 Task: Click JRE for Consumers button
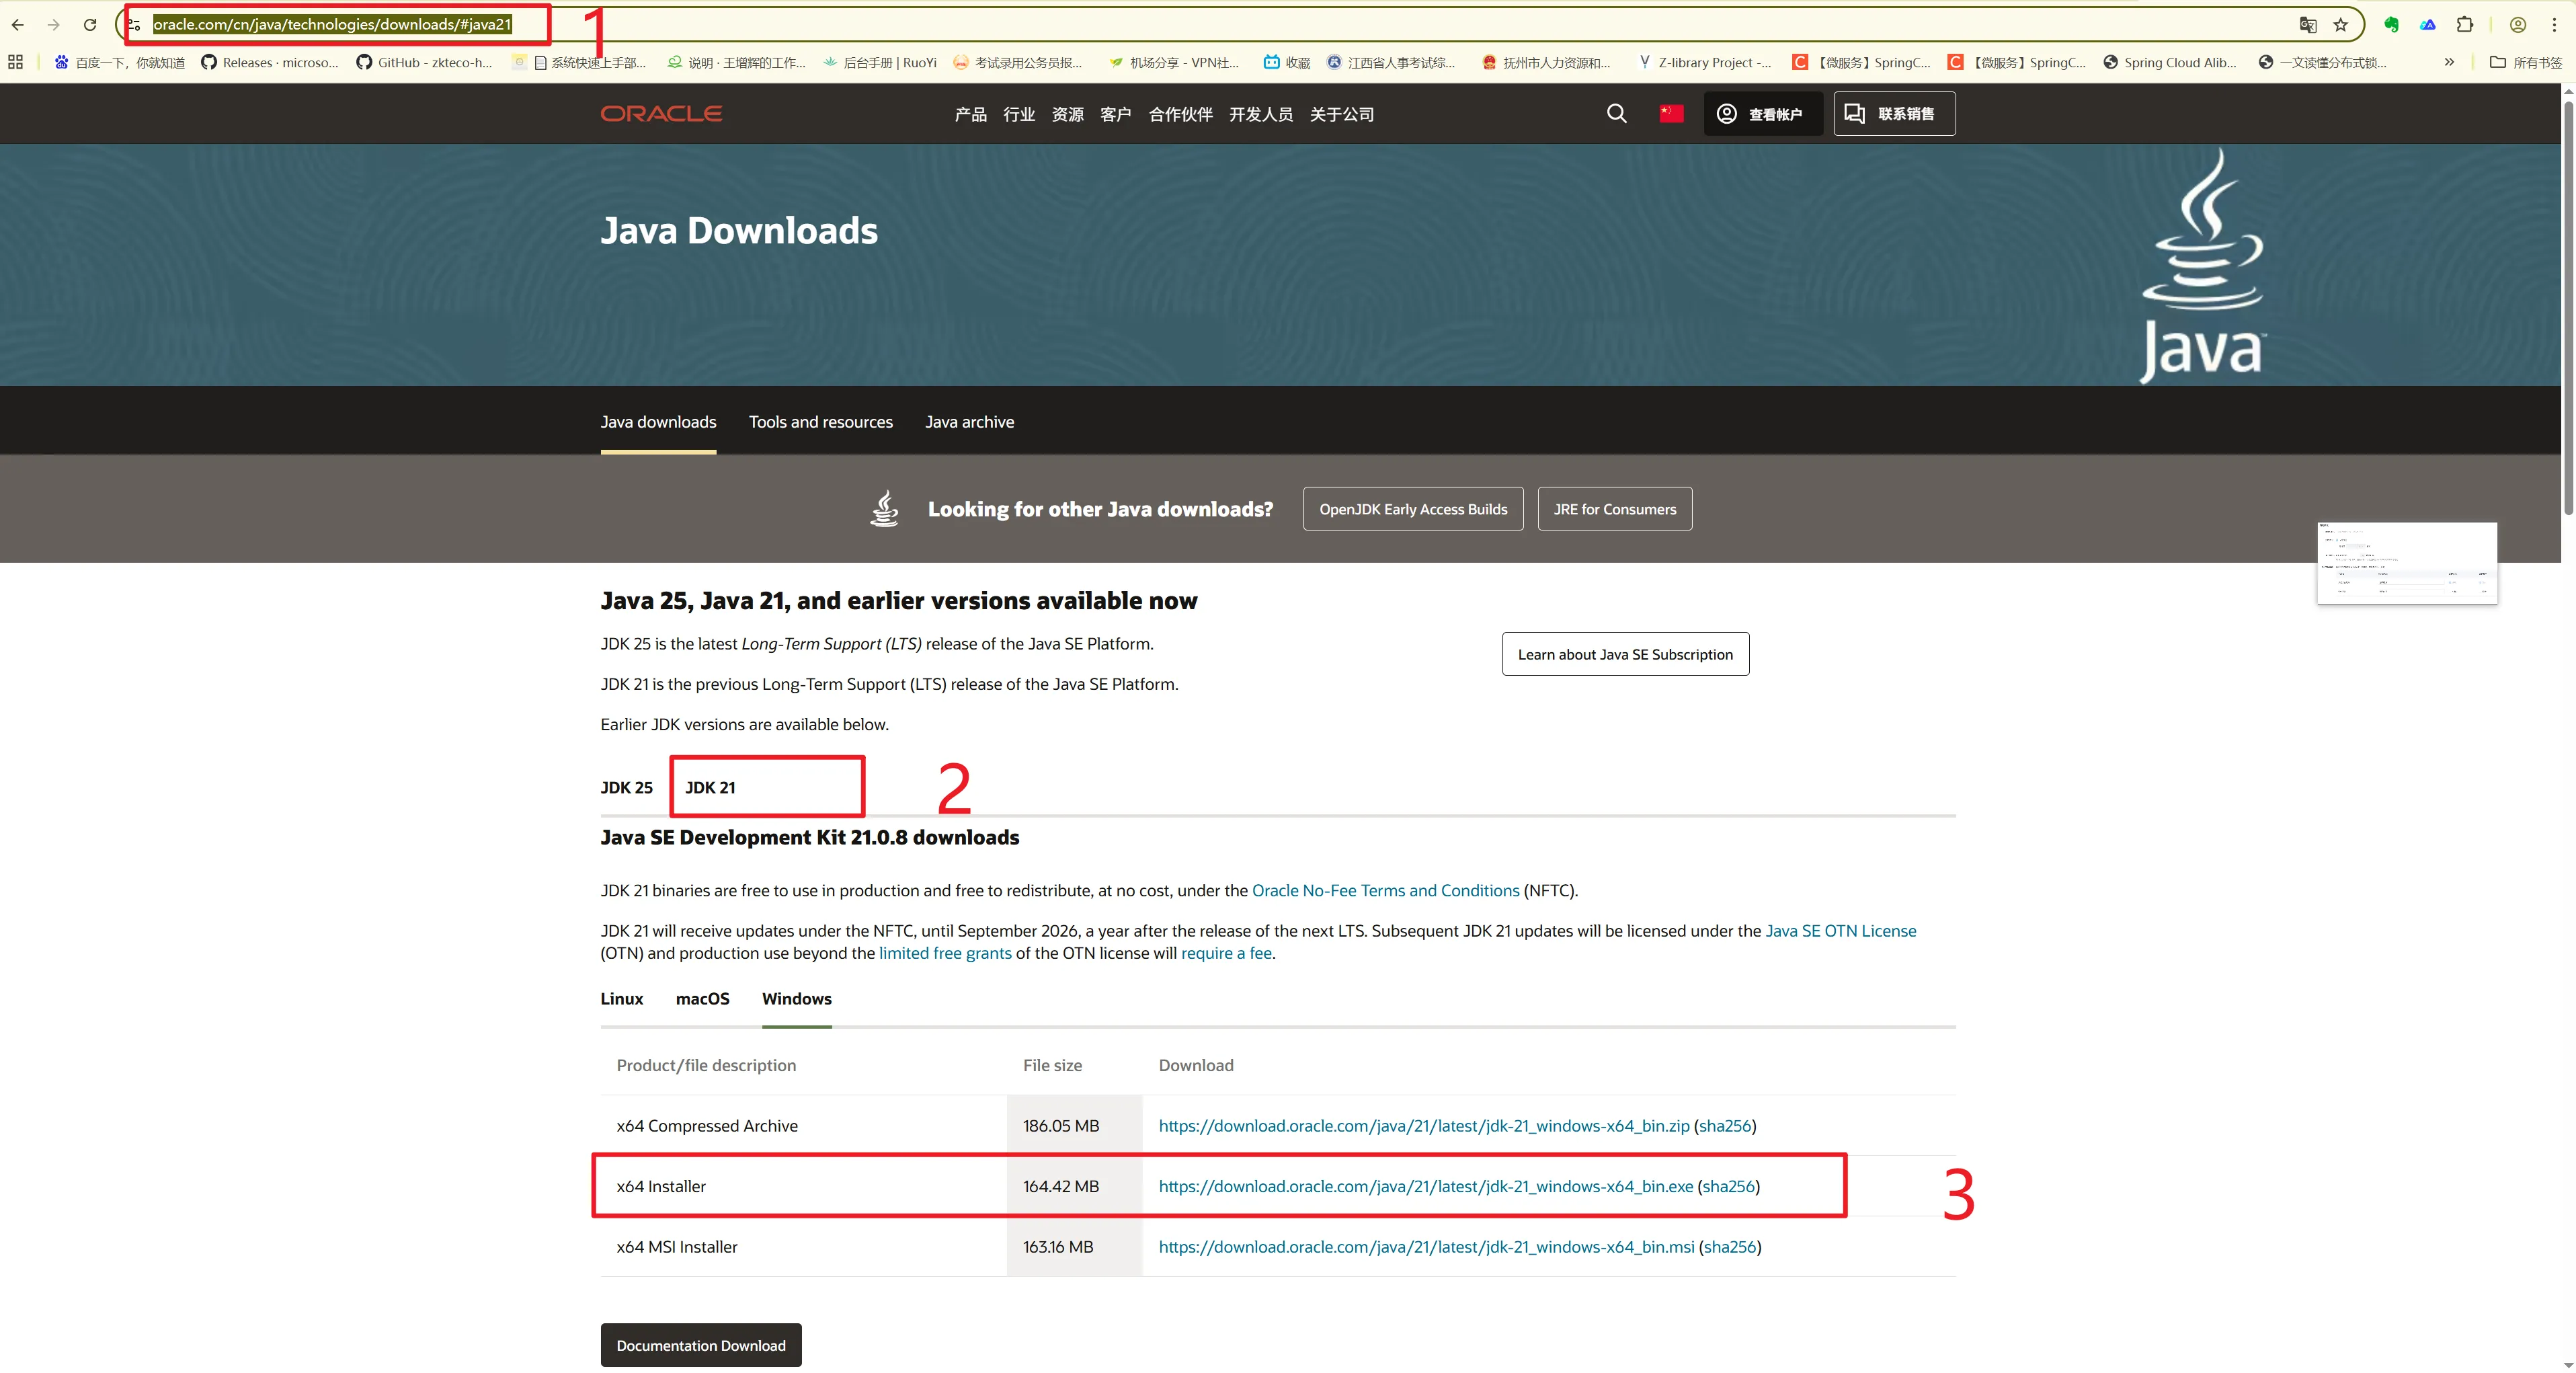(1614, 509)
